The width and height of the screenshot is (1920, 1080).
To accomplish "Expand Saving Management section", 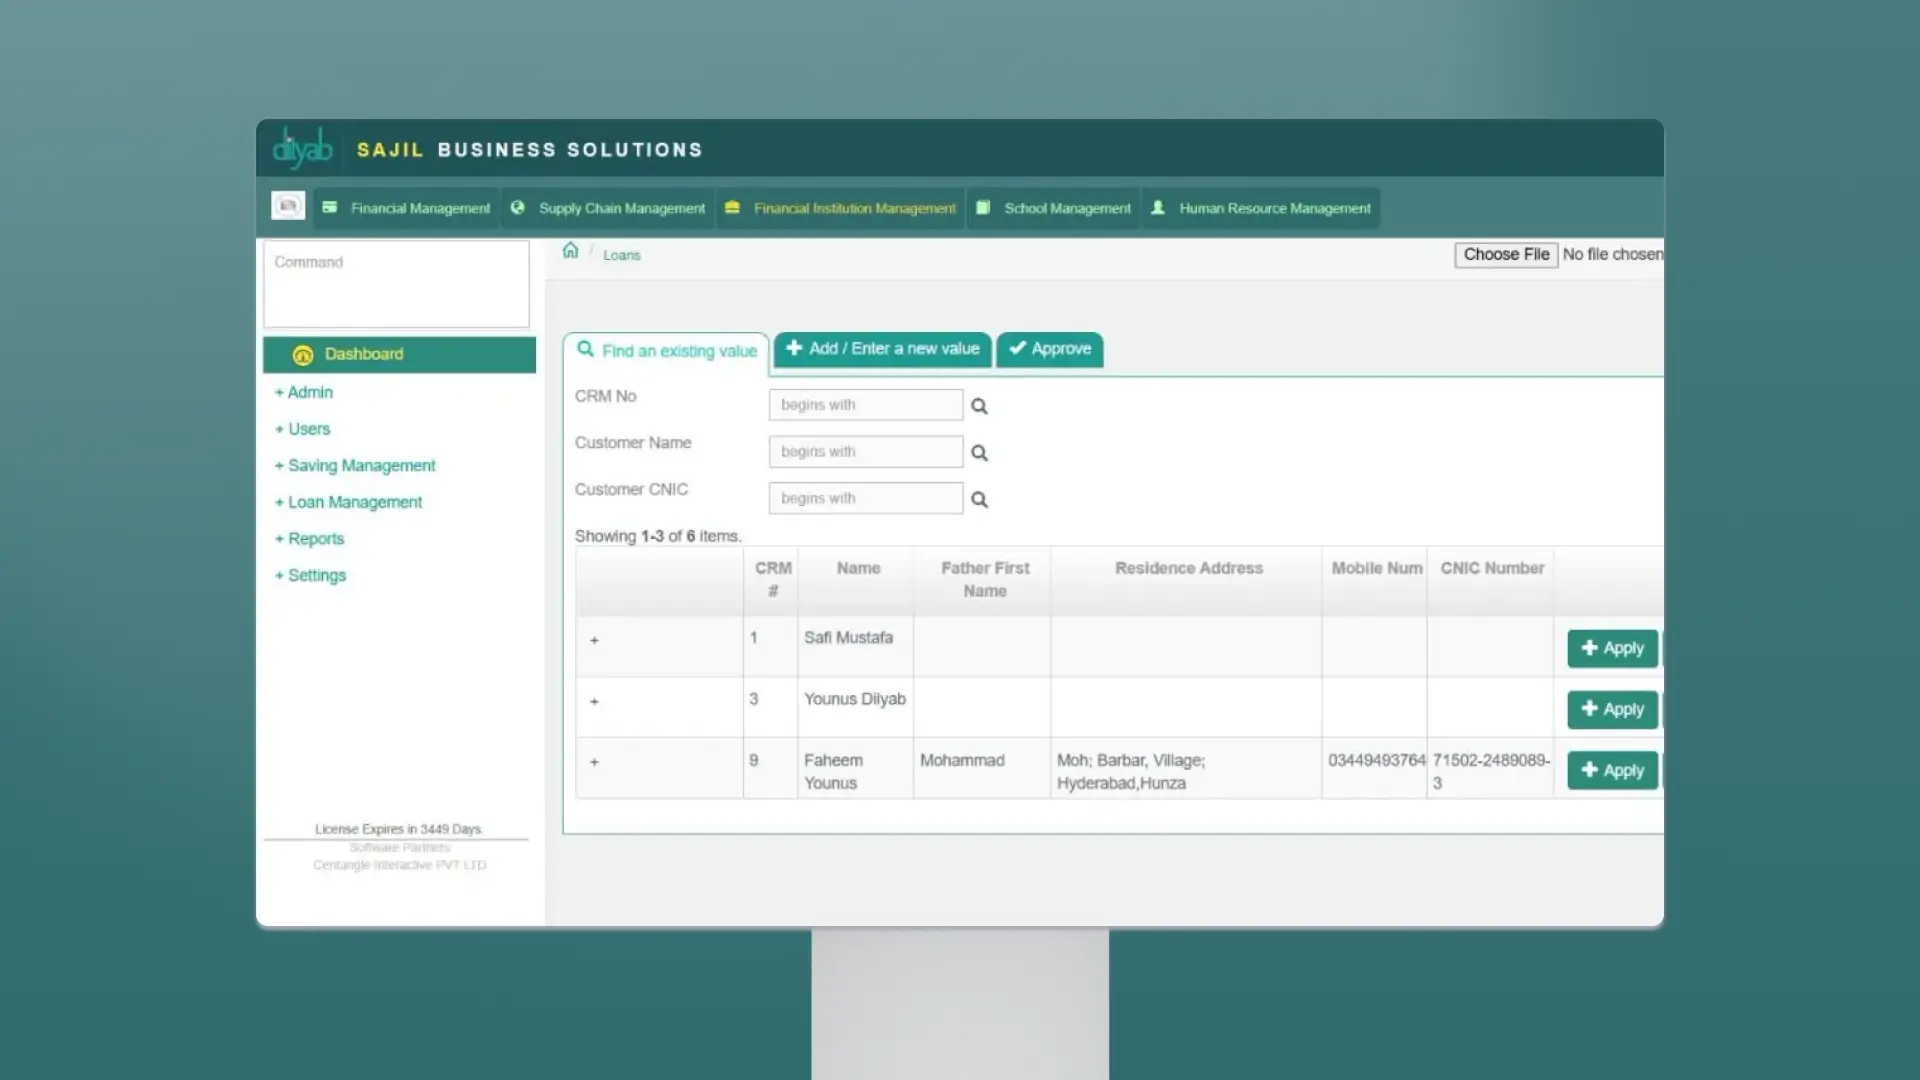I will pyautogui.click(x=355, y=466).
